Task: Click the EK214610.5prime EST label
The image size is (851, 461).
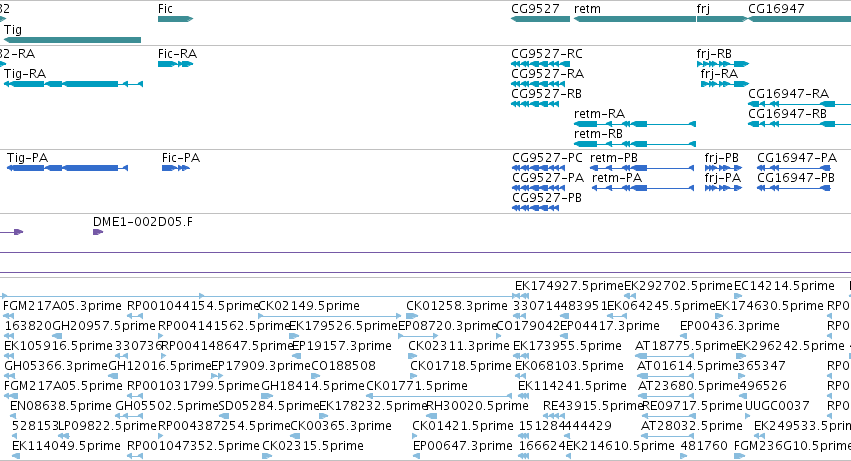Action: pyautogui.click(x=620, y=447)
